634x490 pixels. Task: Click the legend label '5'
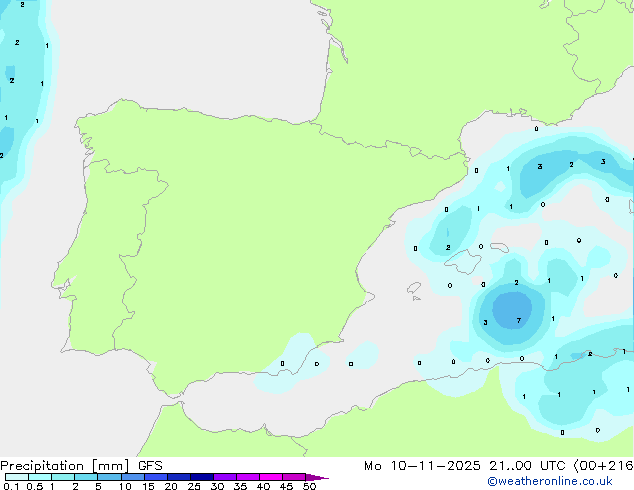pos(98,486)
